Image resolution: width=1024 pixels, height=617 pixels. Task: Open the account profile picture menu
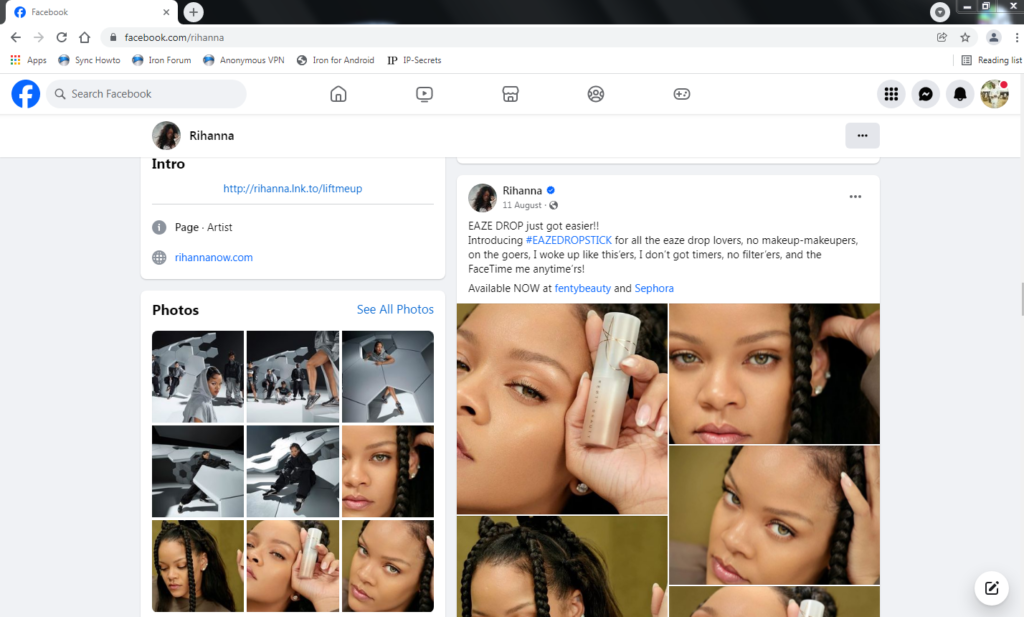click(995, 94)
